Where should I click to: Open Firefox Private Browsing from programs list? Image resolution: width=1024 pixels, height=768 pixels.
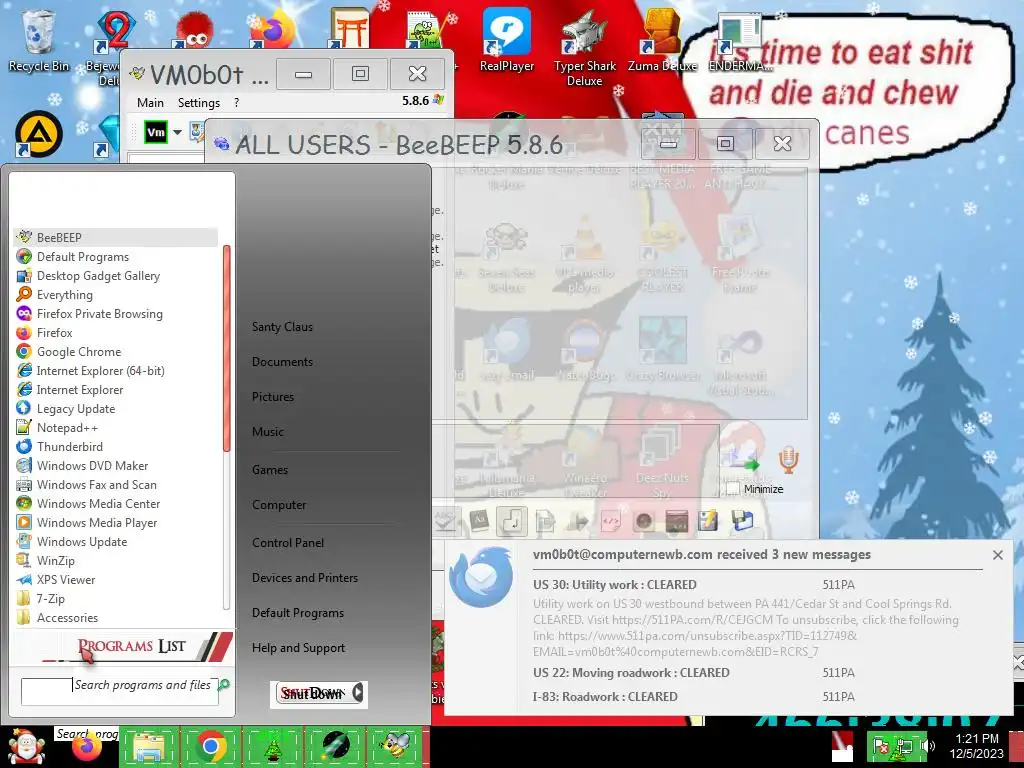[x=116, y=313]
